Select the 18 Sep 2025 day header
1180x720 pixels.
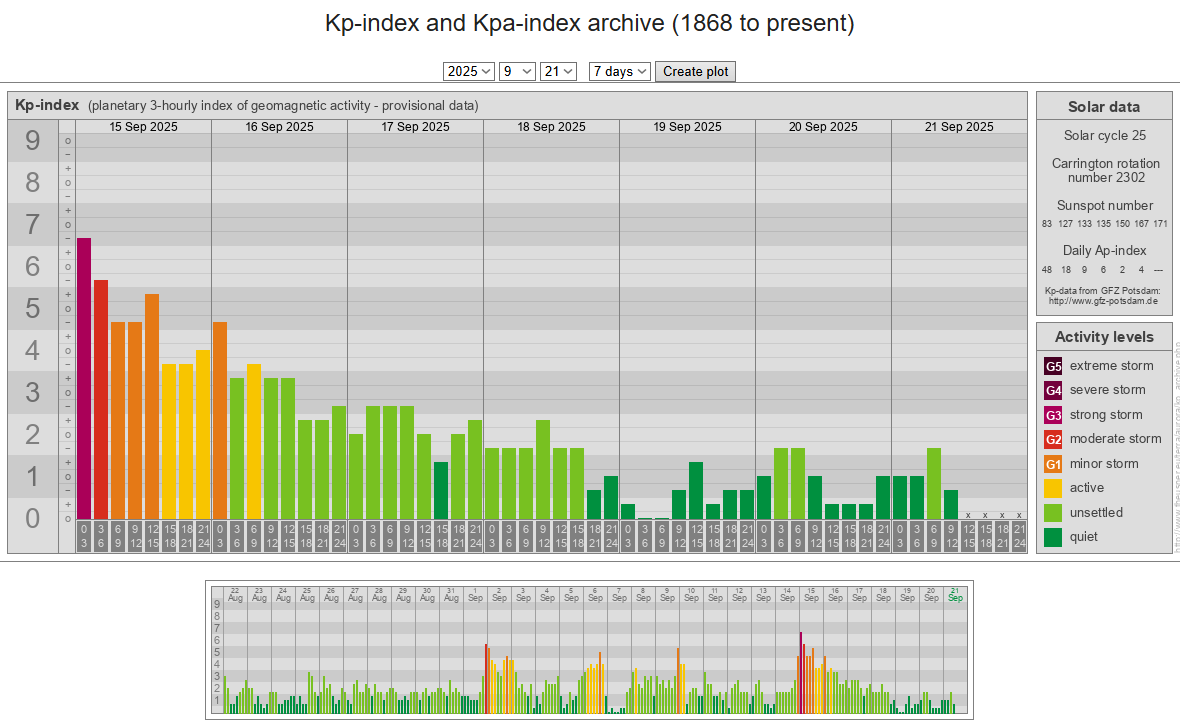point(551,127)
